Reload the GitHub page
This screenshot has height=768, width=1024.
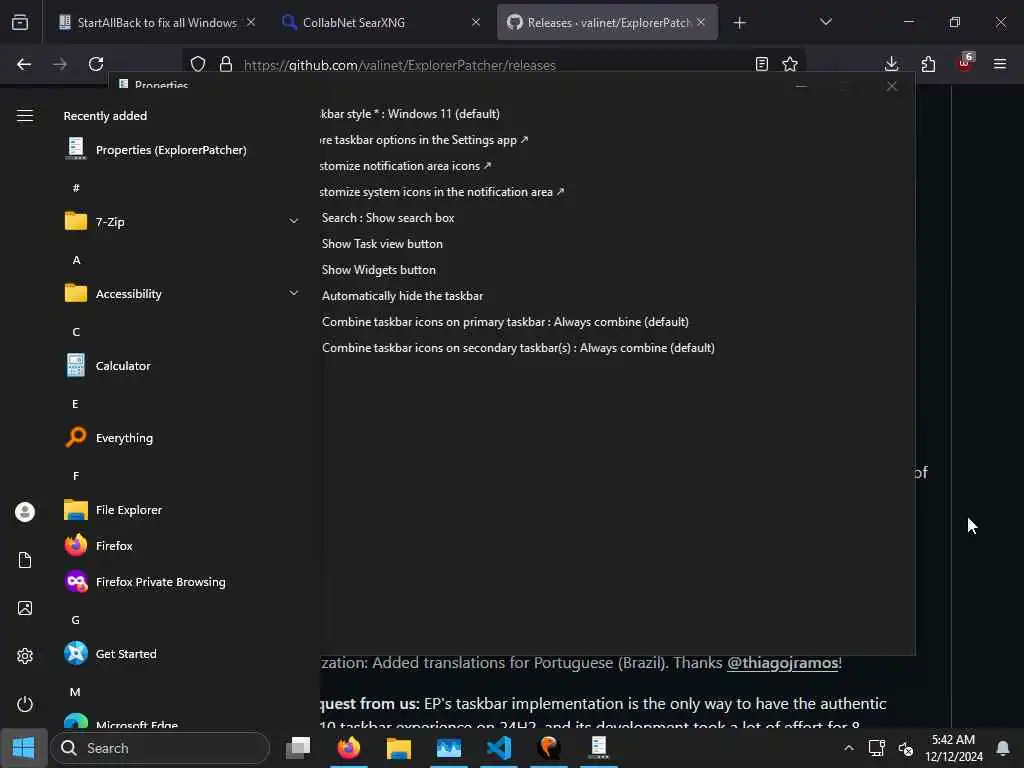pyautogui.click(x=96, y=64)
